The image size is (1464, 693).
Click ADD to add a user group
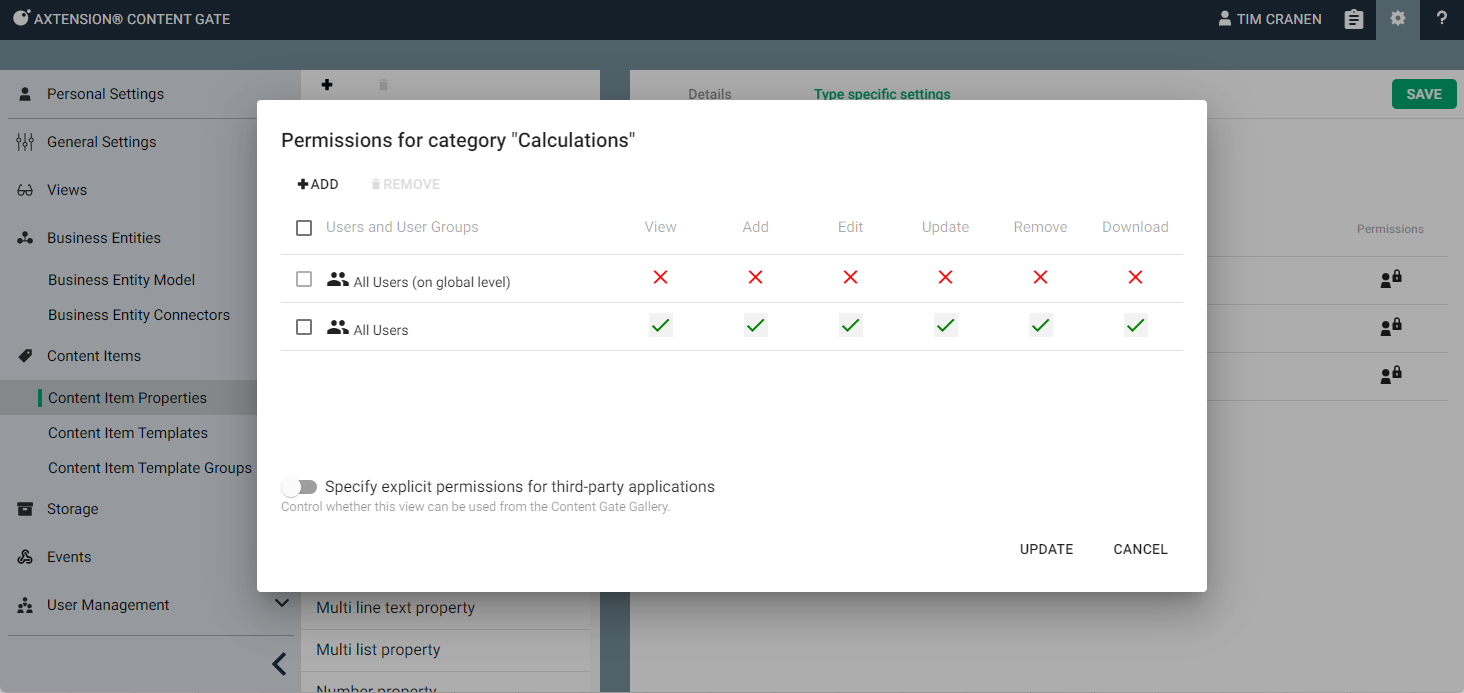click(x=318, y=184)
